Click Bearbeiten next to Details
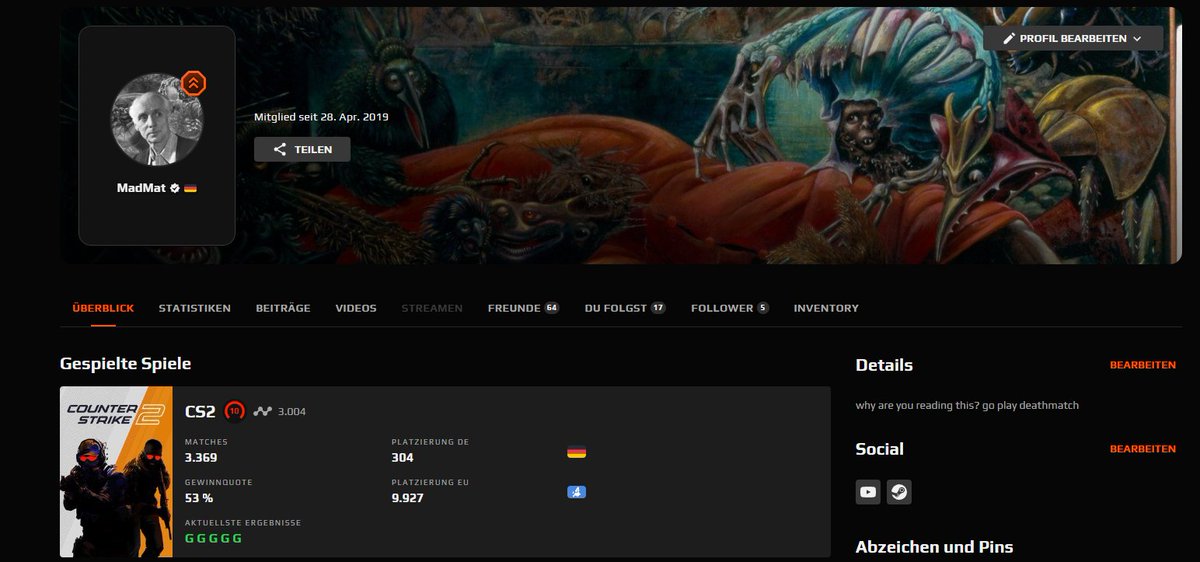Viewport: 1200px width, 562px height. coord(1143,365)
